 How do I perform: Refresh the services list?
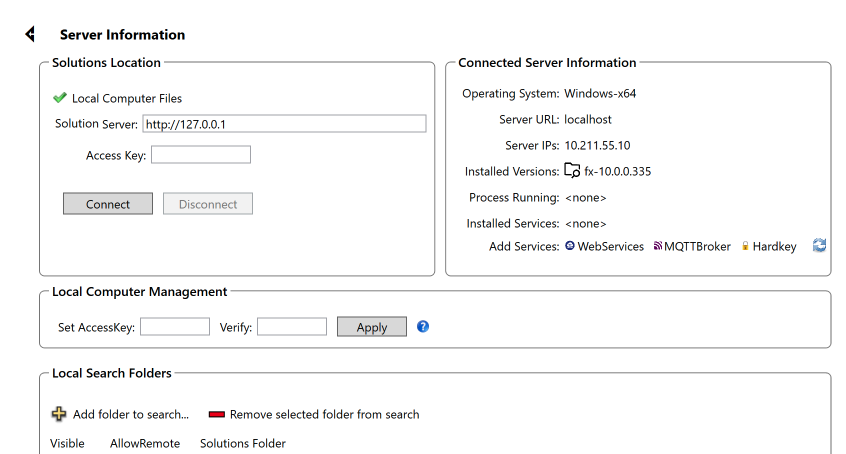click(819, 246)
